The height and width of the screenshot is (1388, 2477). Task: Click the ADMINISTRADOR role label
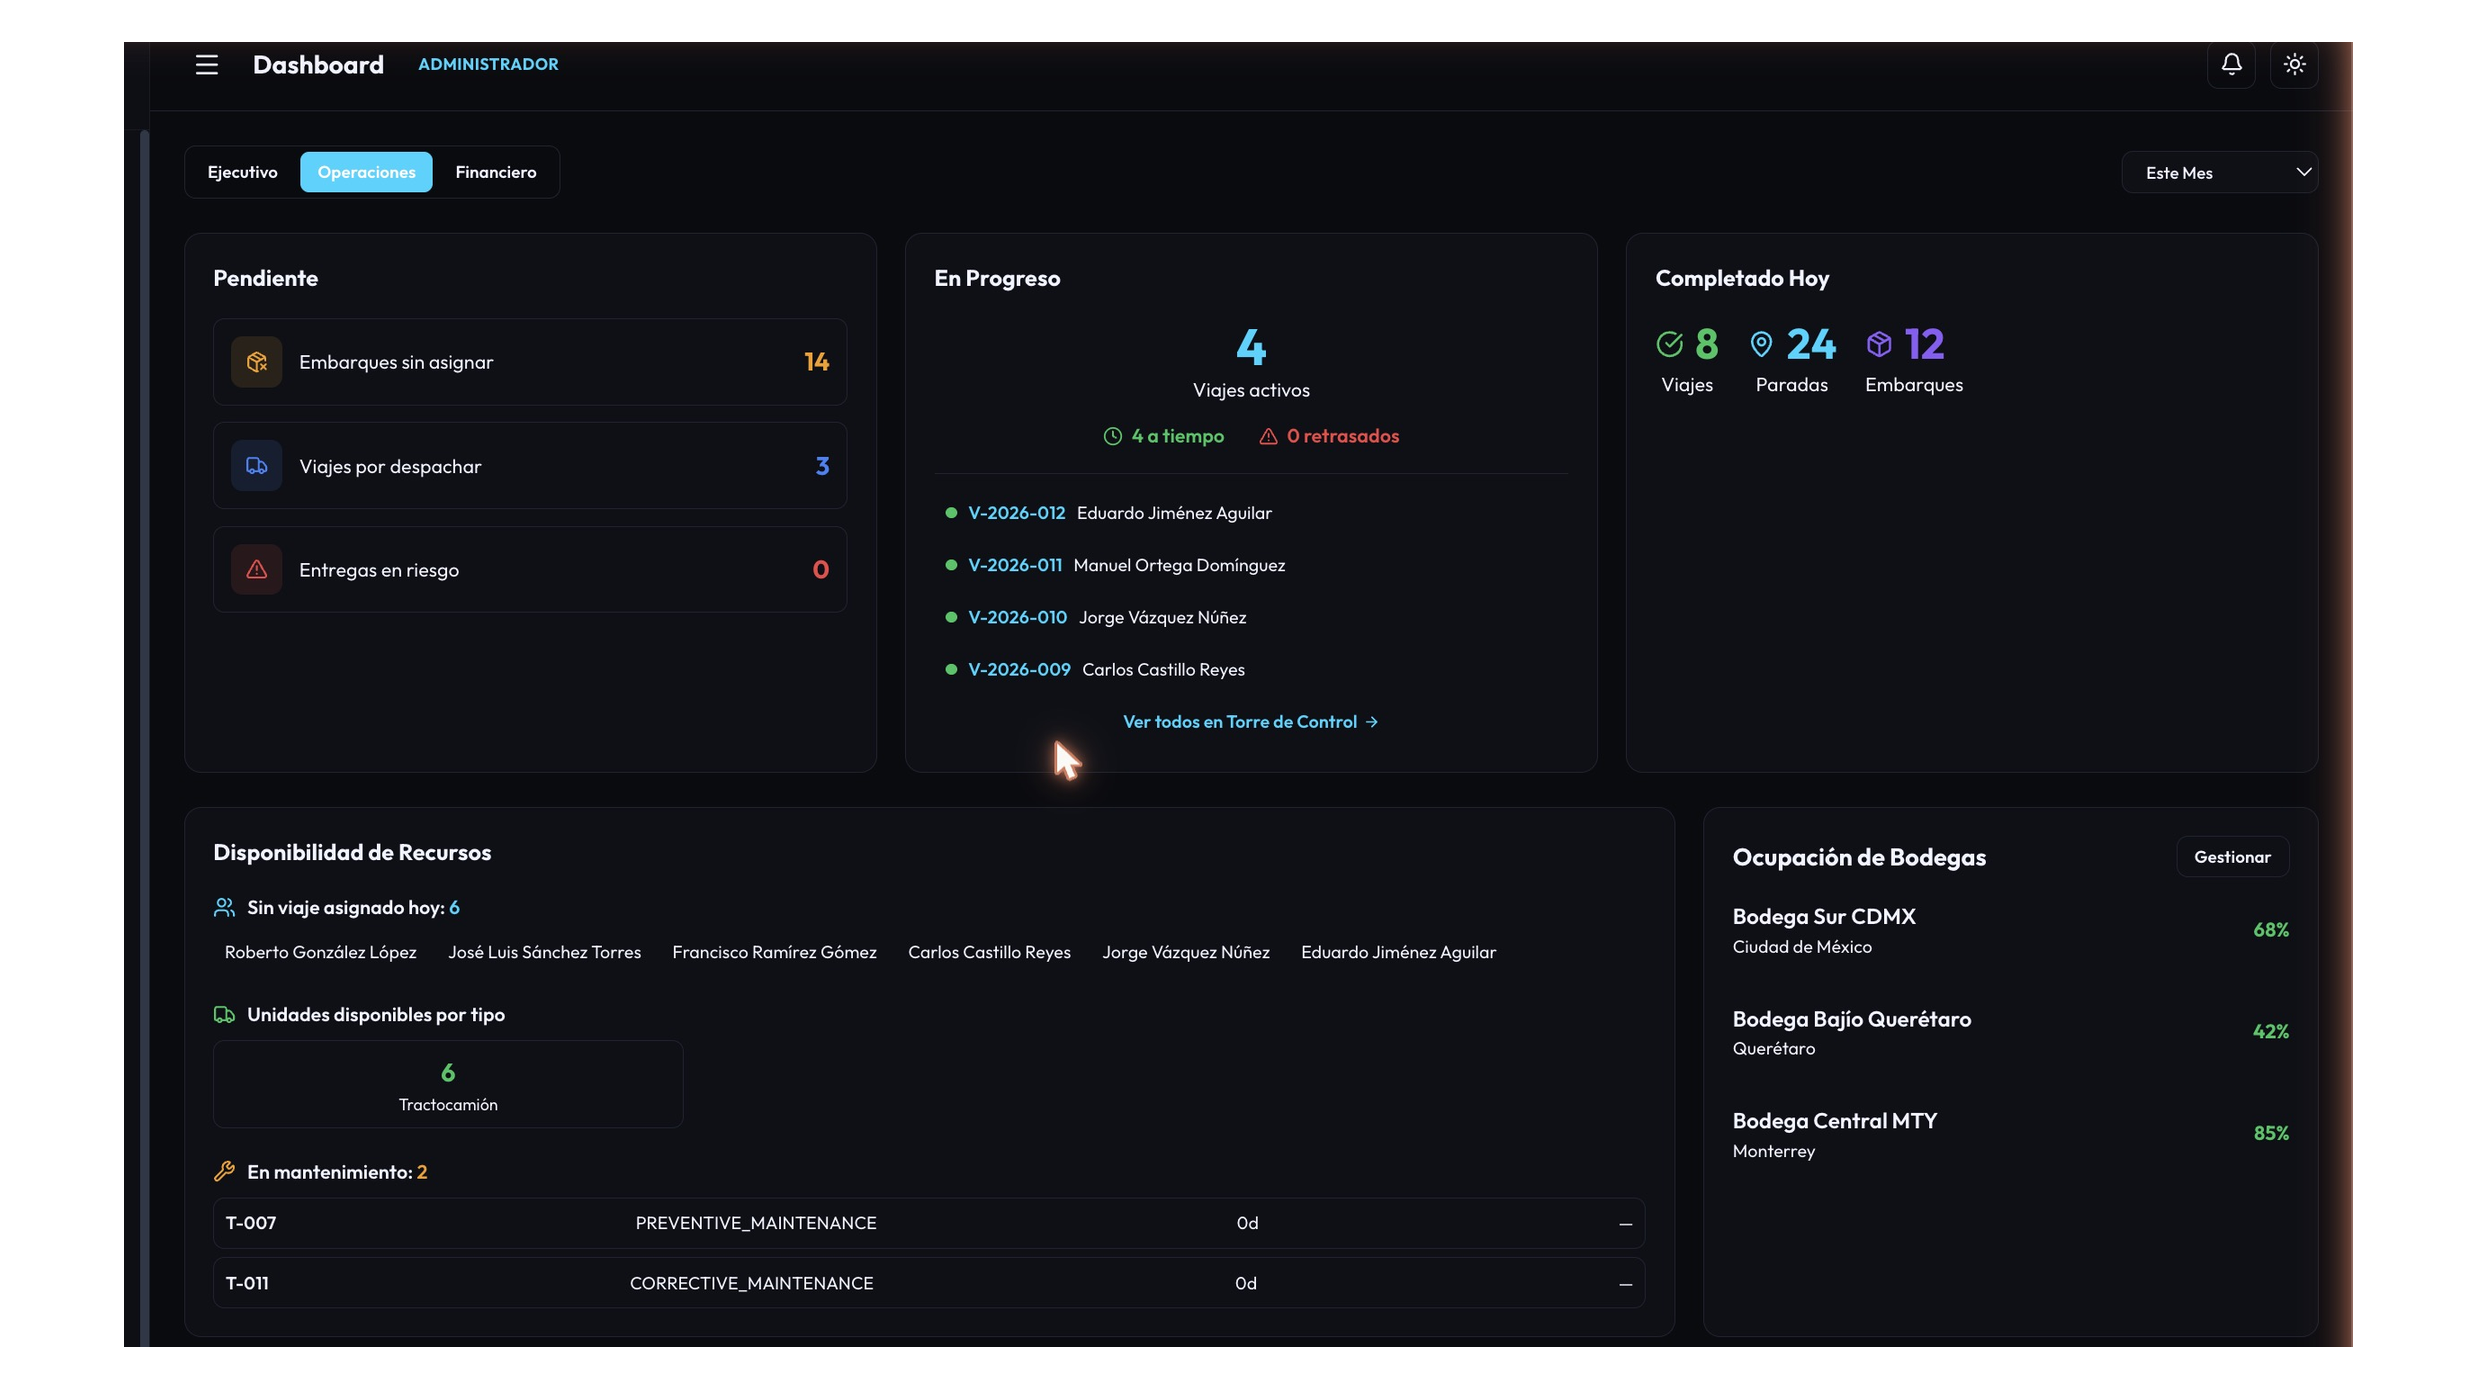point(488,64)
